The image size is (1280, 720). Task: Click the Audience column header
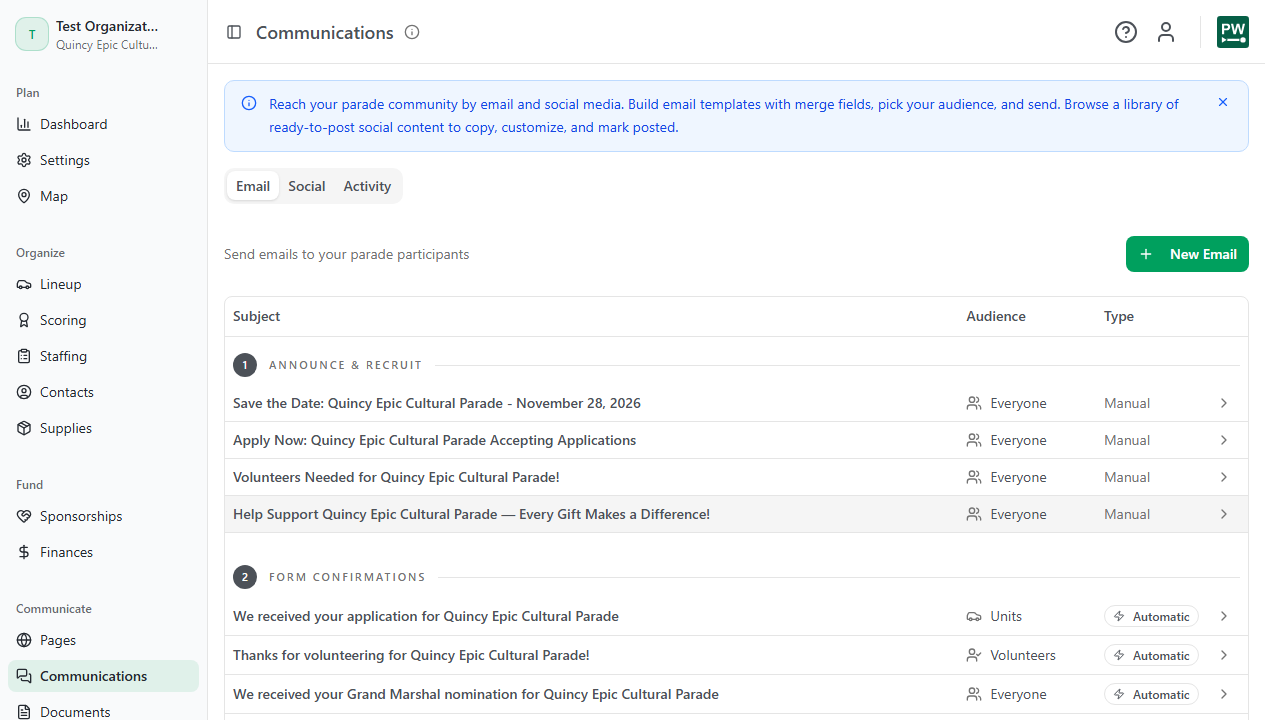(x=996, y=316)
